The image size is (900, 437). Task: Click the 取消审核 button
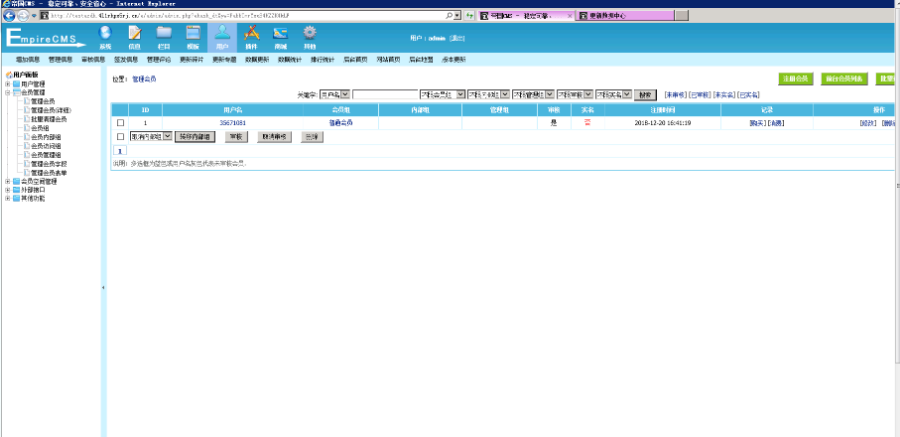[x=274, y=137]
